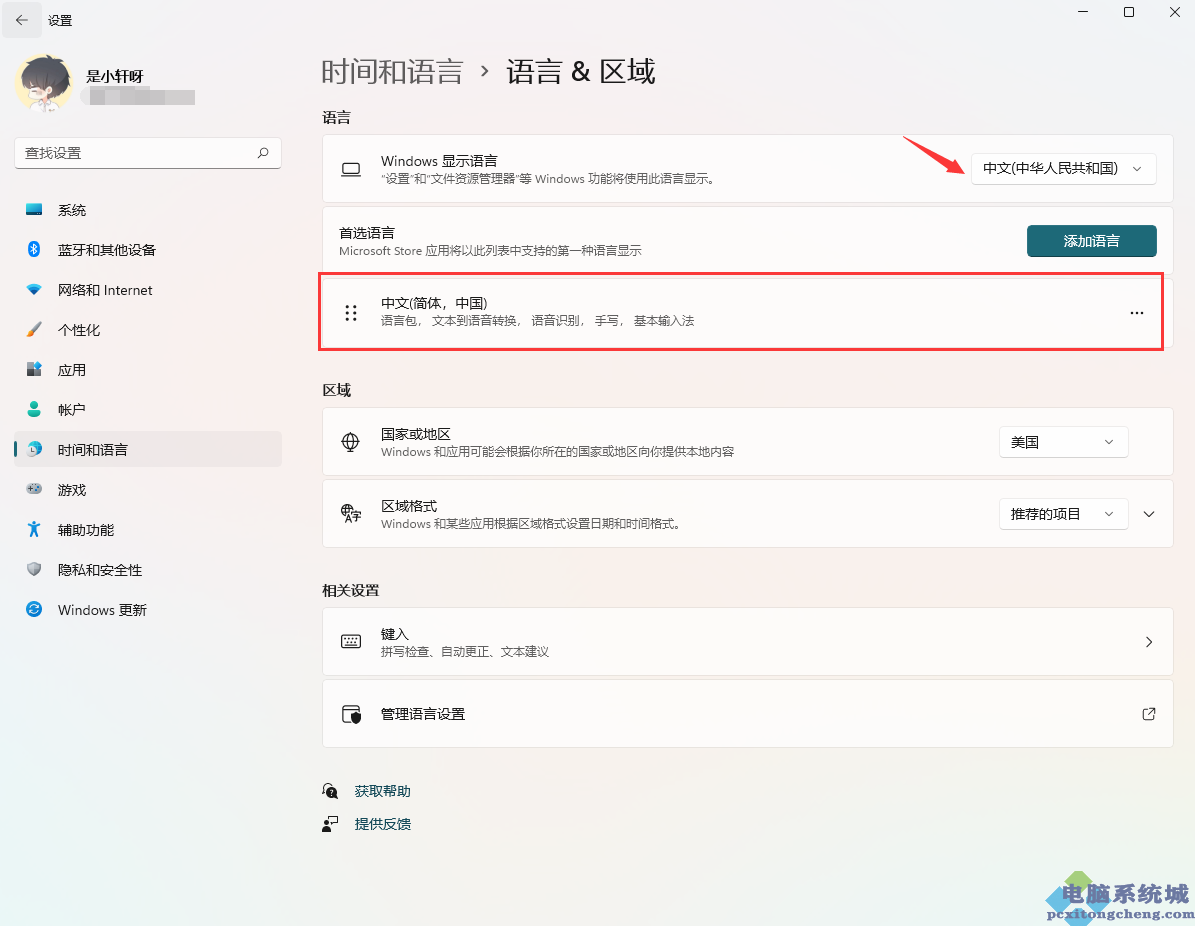Open 应用 settings
1195x926 pixels.
(148, 370)
